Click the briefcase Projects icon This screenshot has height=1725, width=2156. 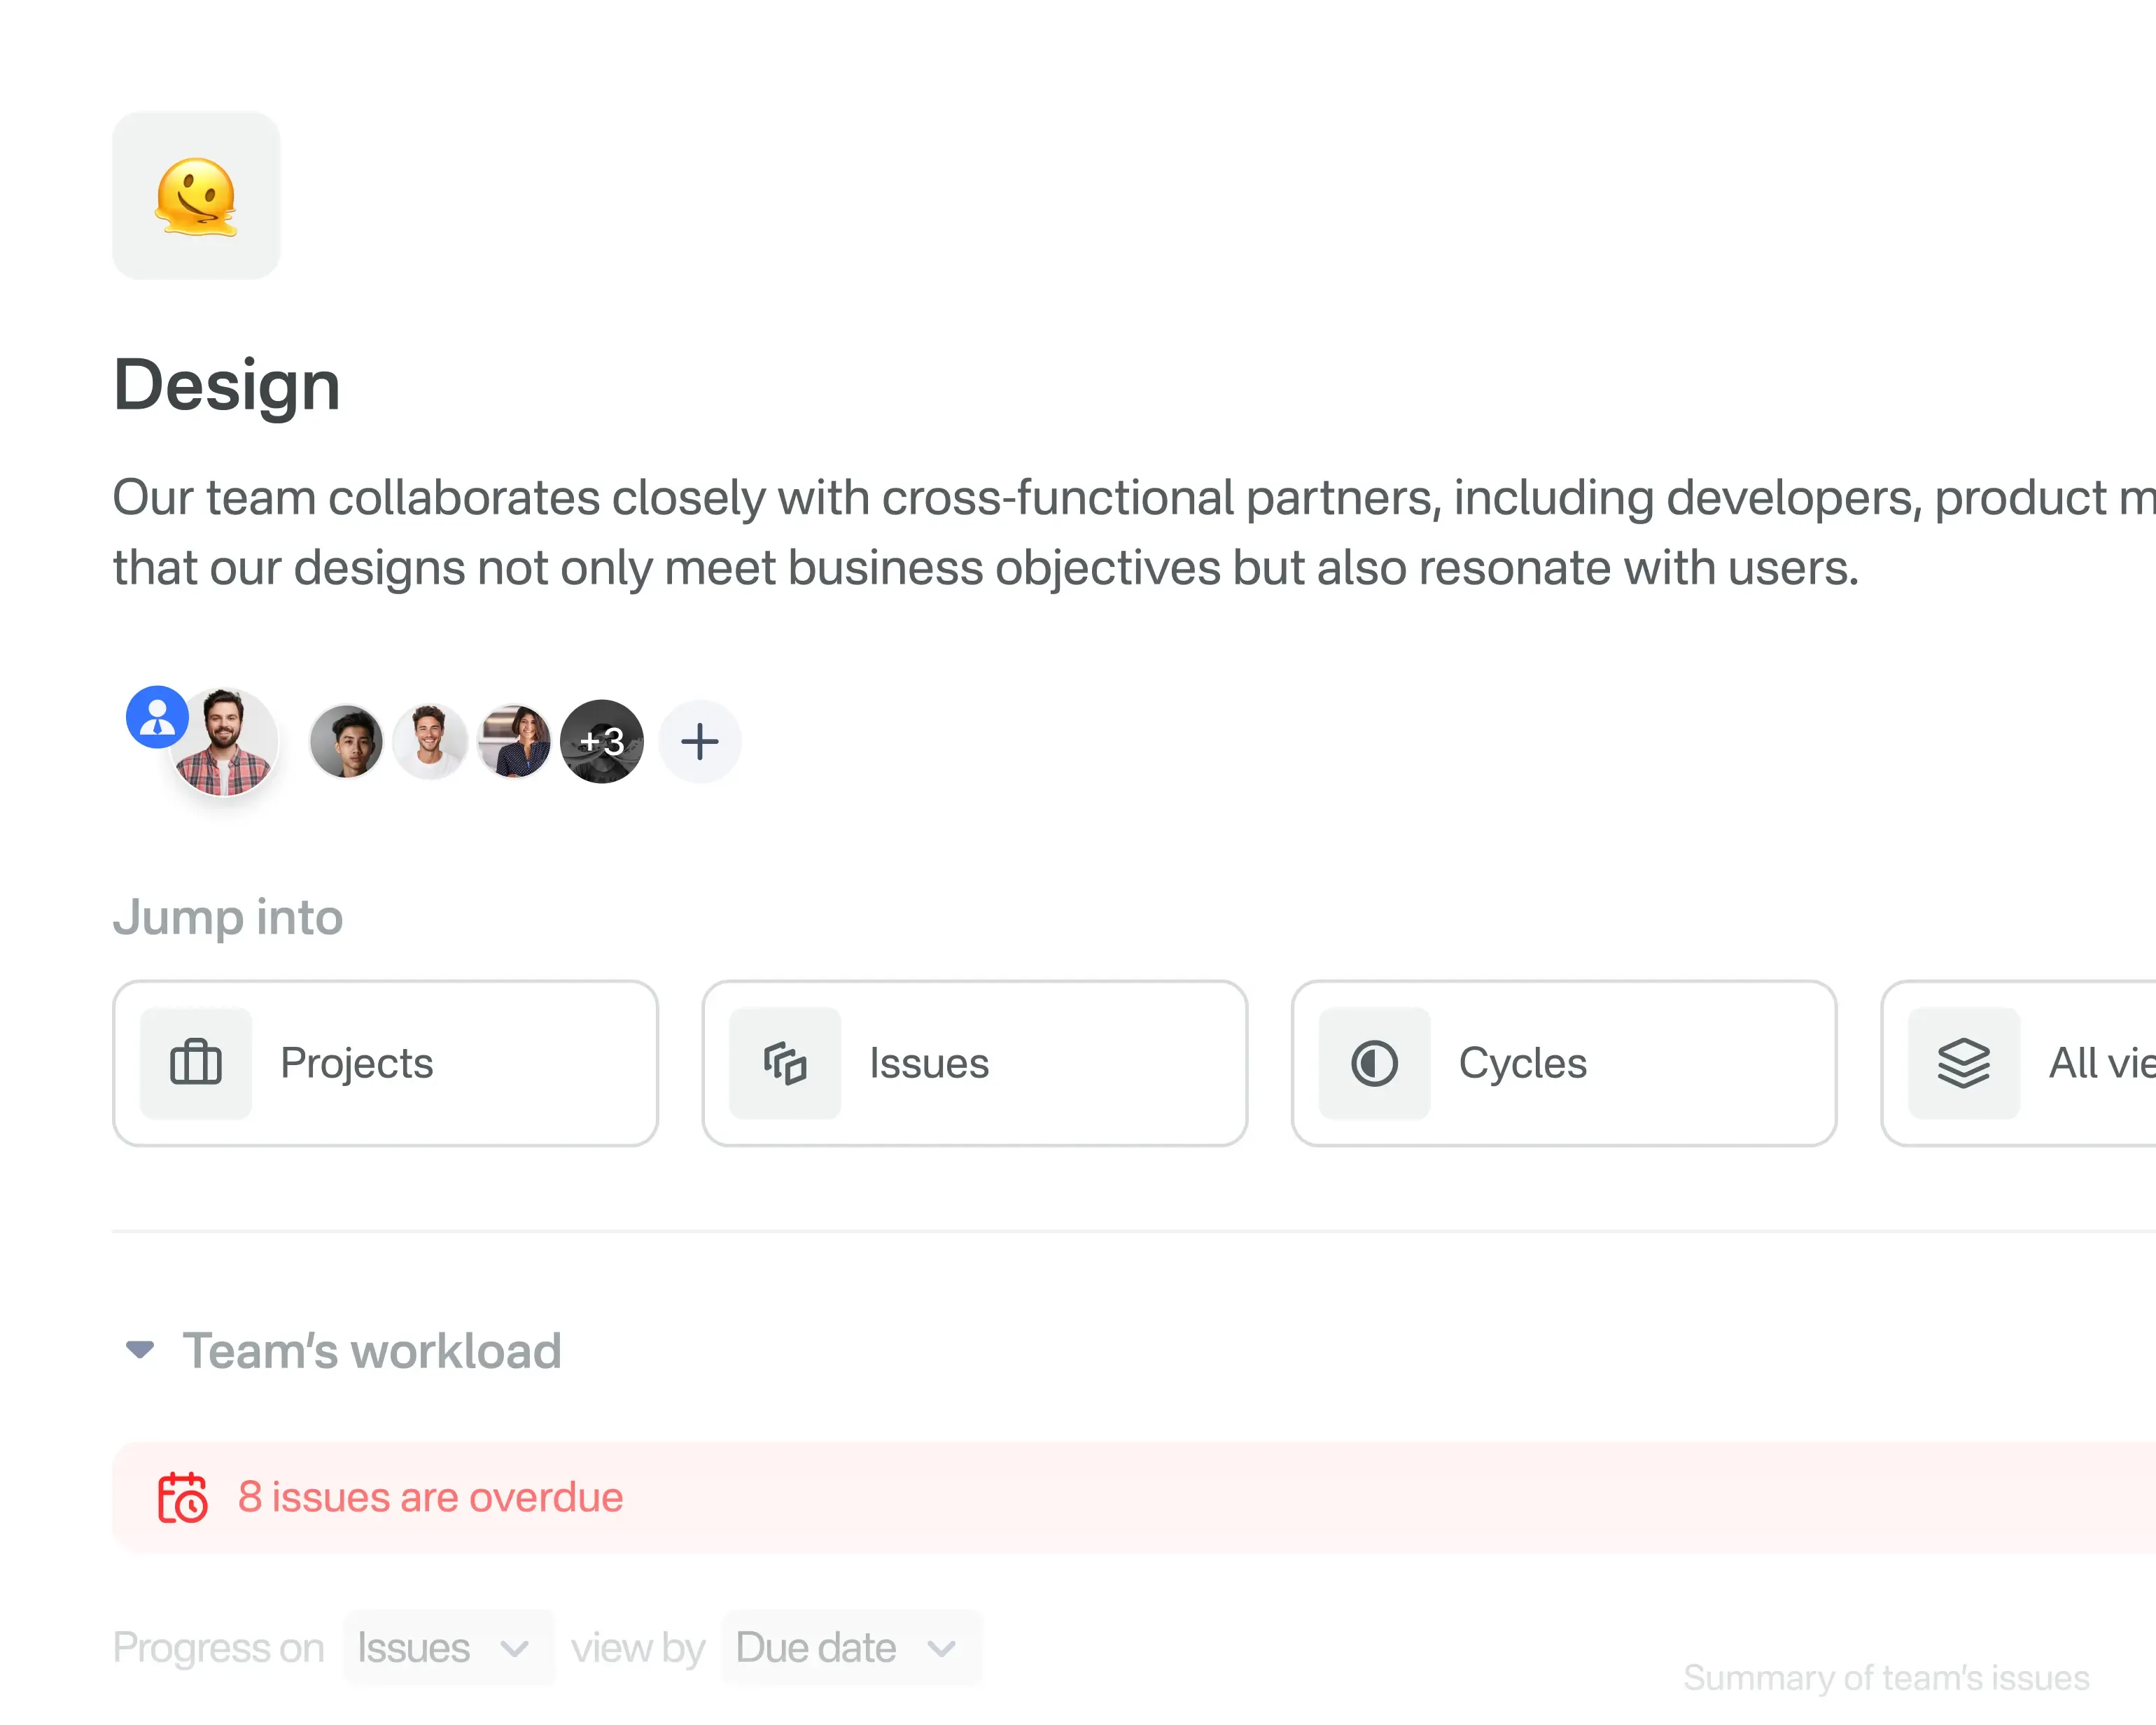click(x=196, y=1063)
